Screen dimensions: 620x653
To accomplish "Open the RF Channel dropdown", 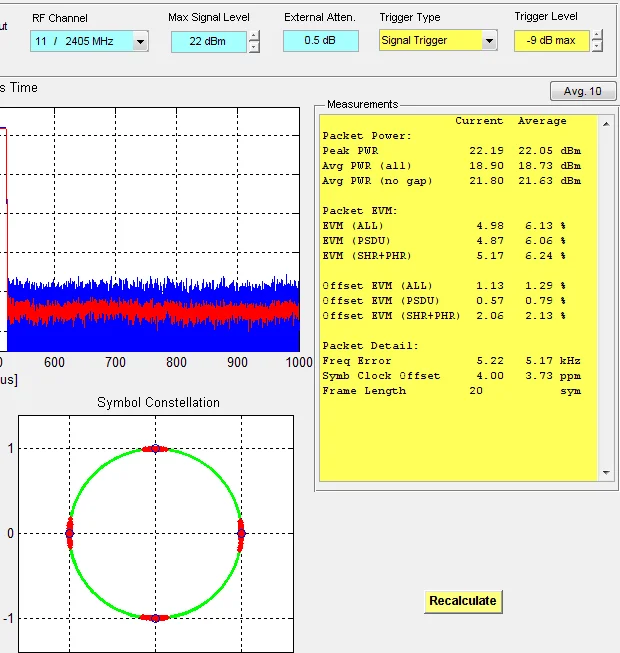I will click(x=140, y=41).
